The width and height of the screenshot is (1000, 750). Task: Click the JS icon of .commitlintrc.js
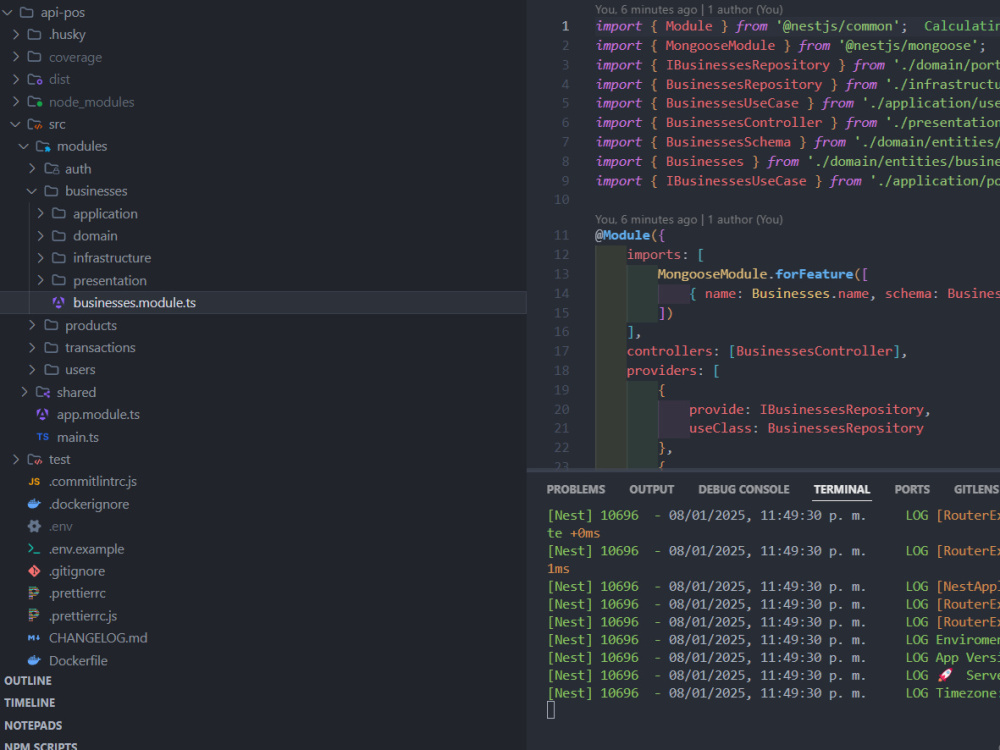(34, 482)
